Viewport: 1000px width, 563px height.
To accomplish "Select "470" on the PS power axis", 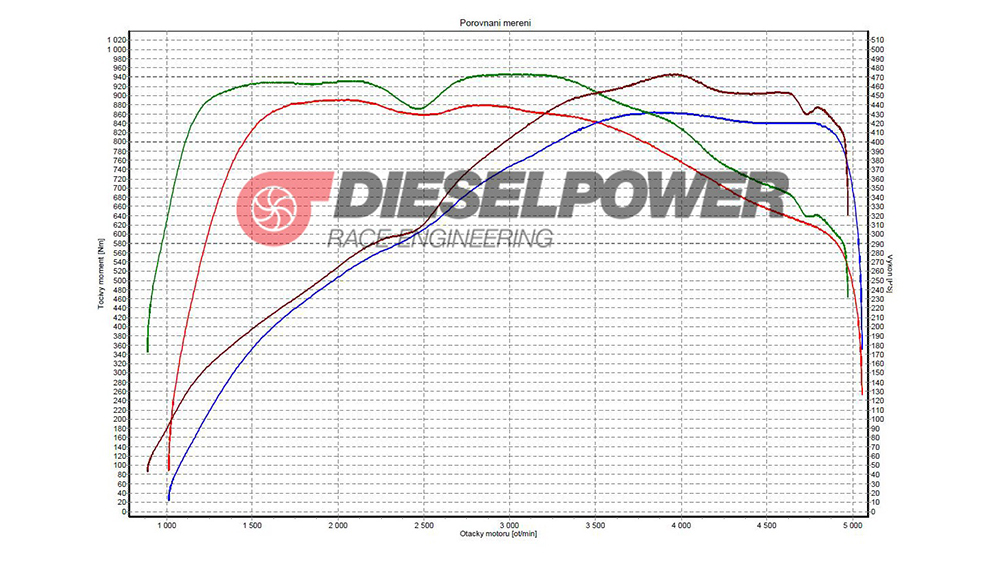I will [878, 77].
